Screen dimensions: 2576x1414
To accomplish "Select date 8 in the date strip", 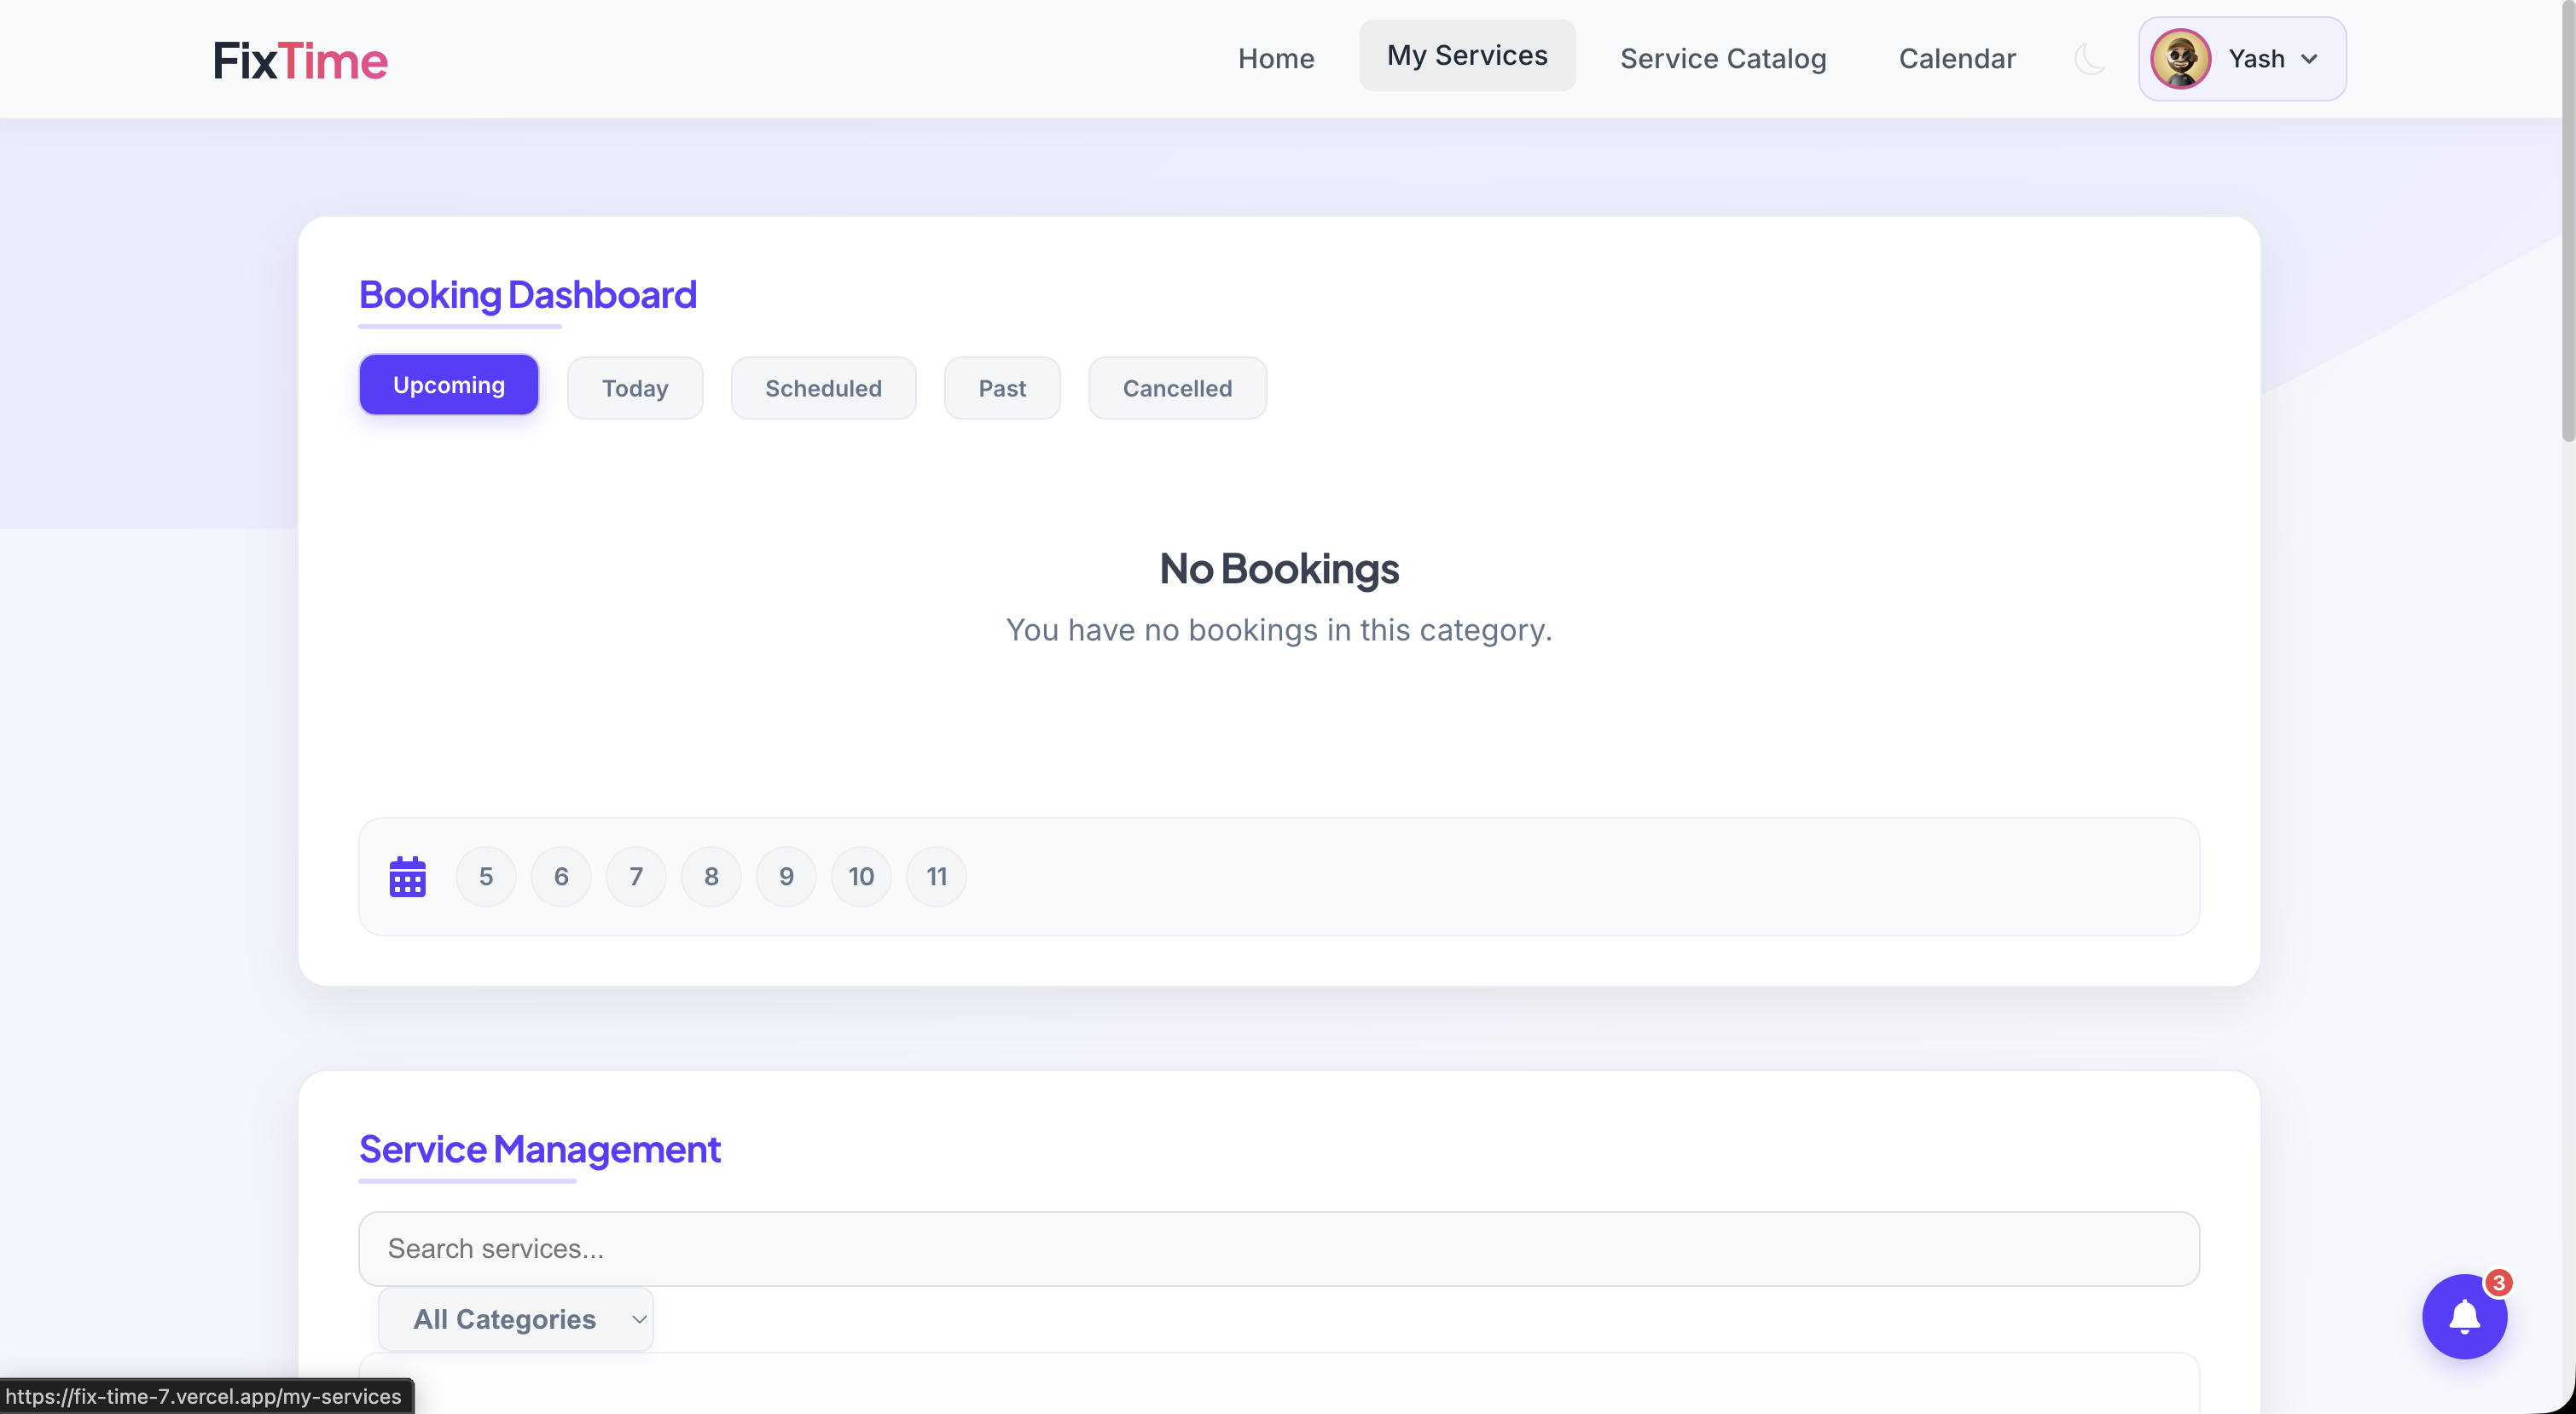I will 710,876.
